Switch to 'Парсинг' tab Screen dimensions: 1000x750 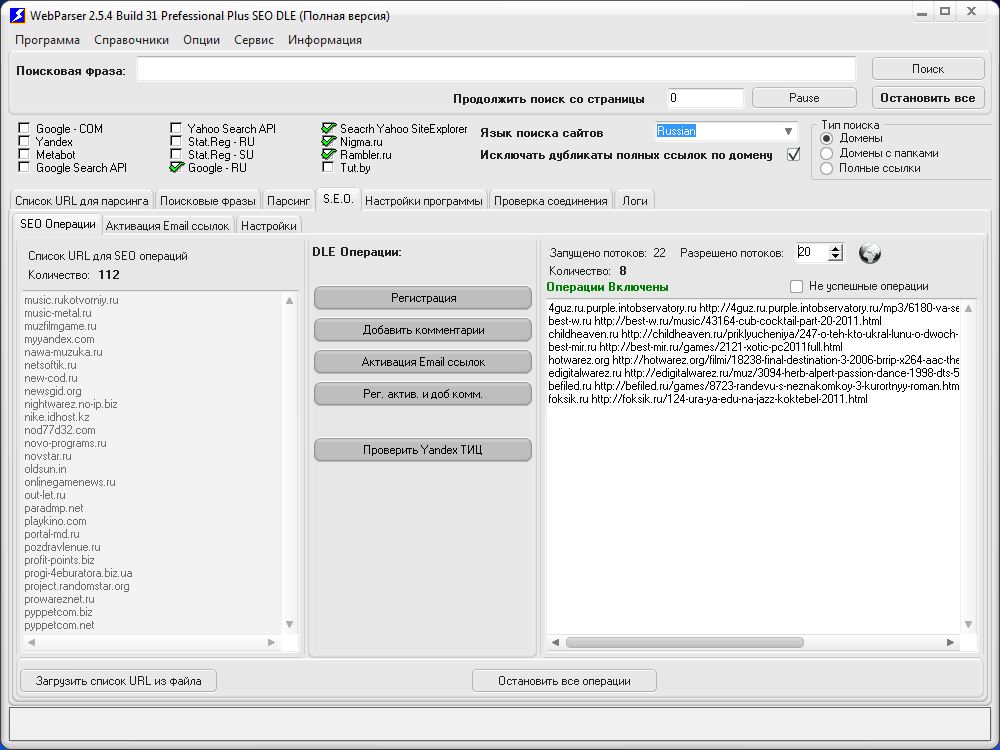[288, 200]
